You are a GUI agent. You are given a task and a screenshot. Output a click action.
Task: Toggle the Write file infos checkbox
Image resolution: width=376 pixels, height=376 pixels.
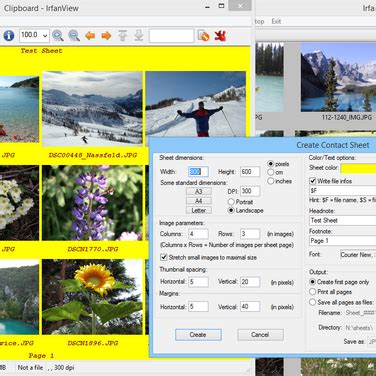pyautogui.click(x=313, y=181)
